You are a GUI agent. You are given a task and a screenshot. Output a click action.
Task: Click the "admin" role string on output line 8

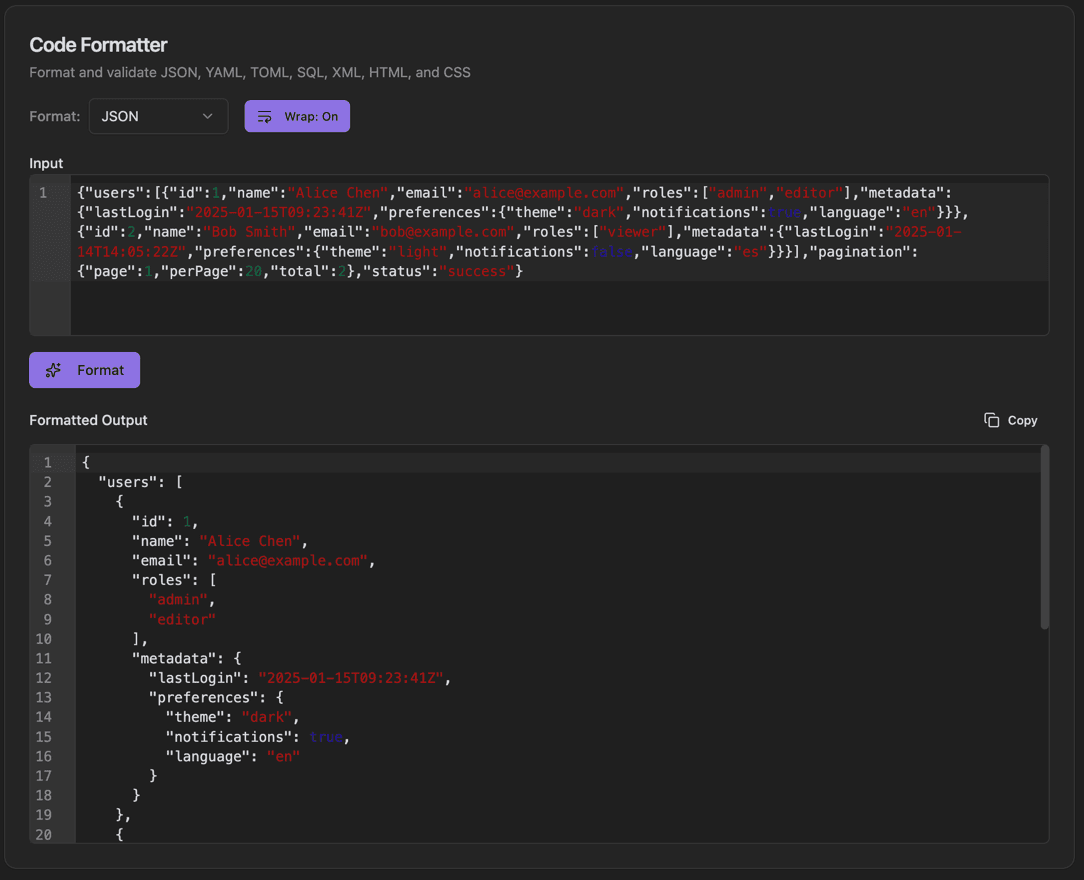(x=180, y=599)
